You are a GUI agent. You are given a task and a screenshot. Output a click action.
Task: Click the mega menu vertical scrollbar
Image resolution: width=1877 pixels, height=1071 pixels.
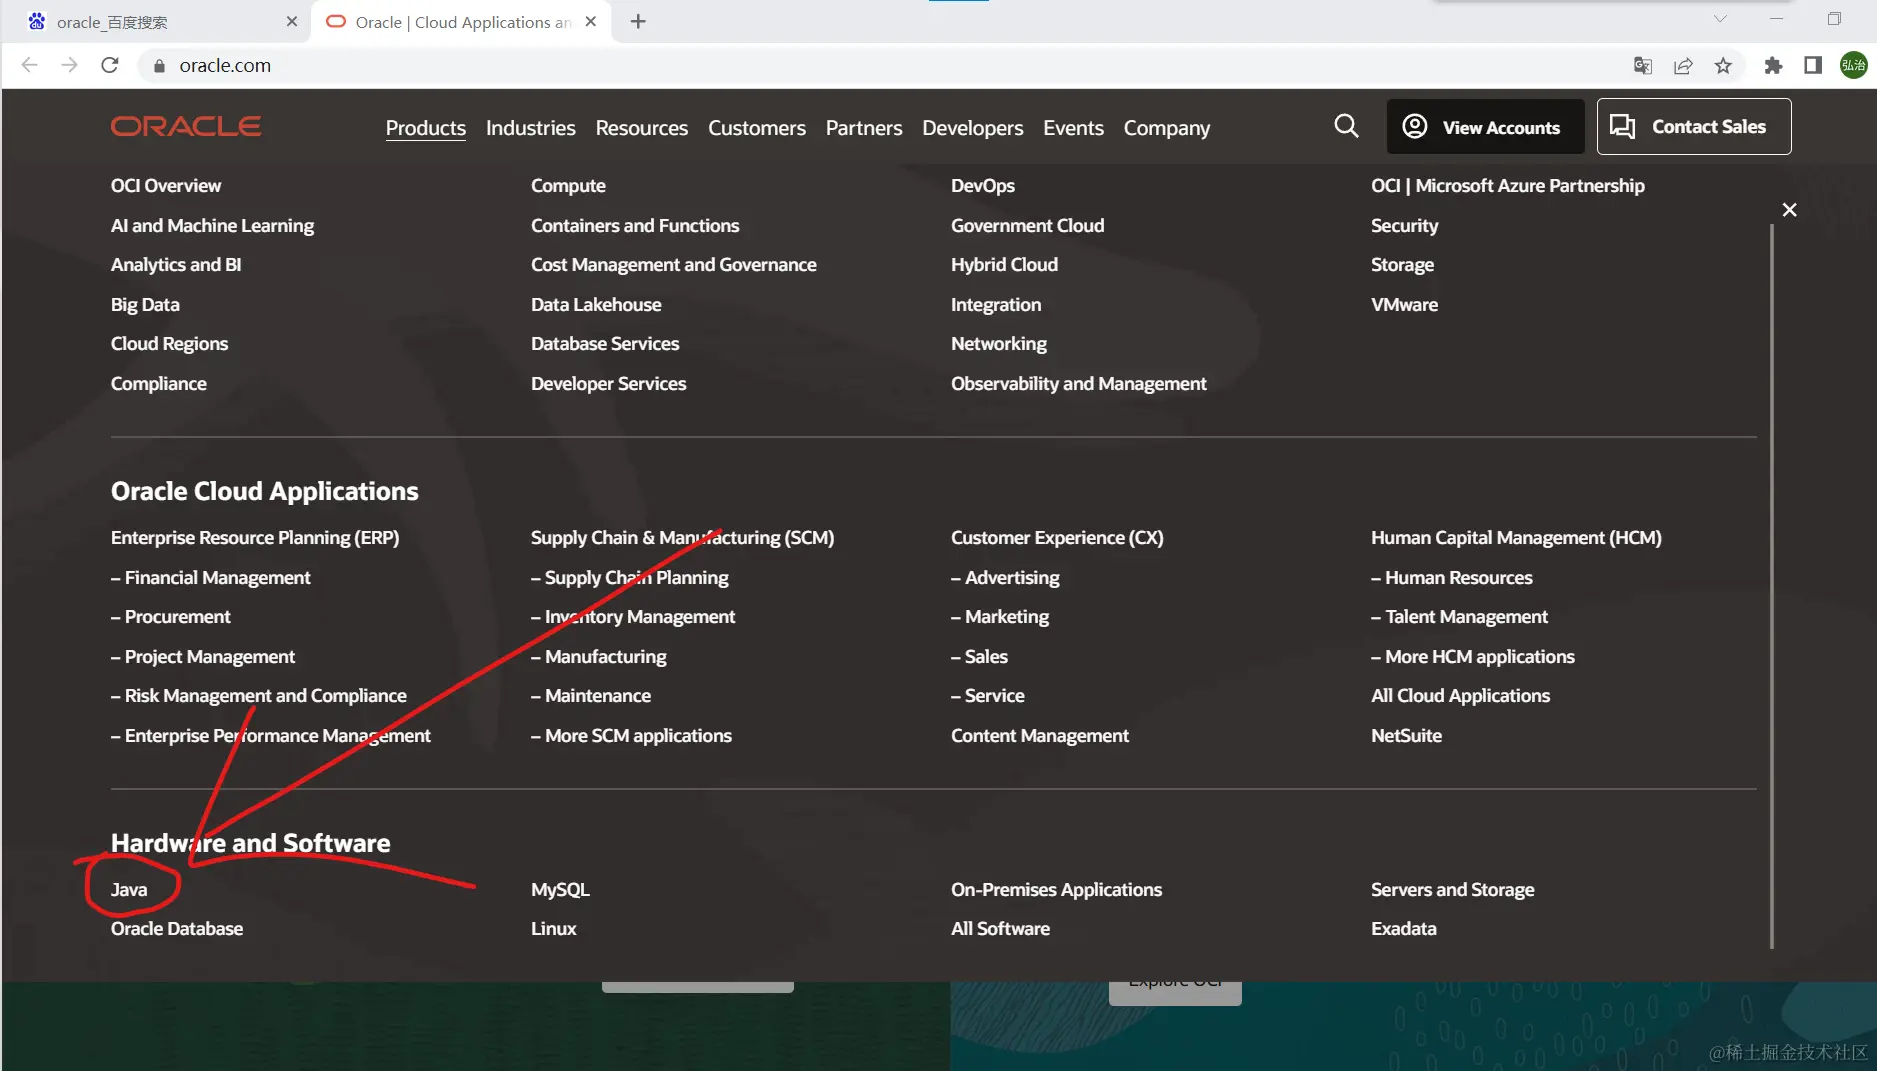[x=1771, y=586]
